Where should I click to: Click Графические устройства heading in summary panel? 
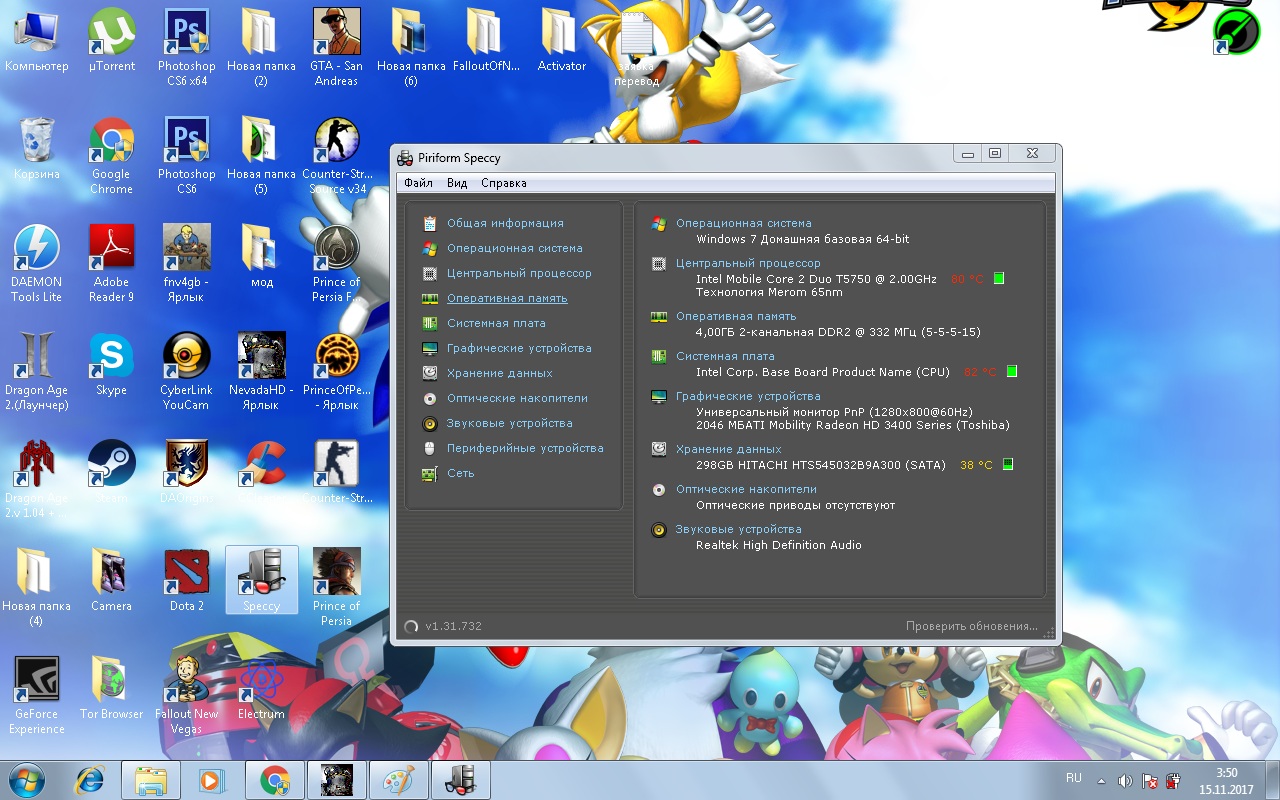tap(748, 396)
